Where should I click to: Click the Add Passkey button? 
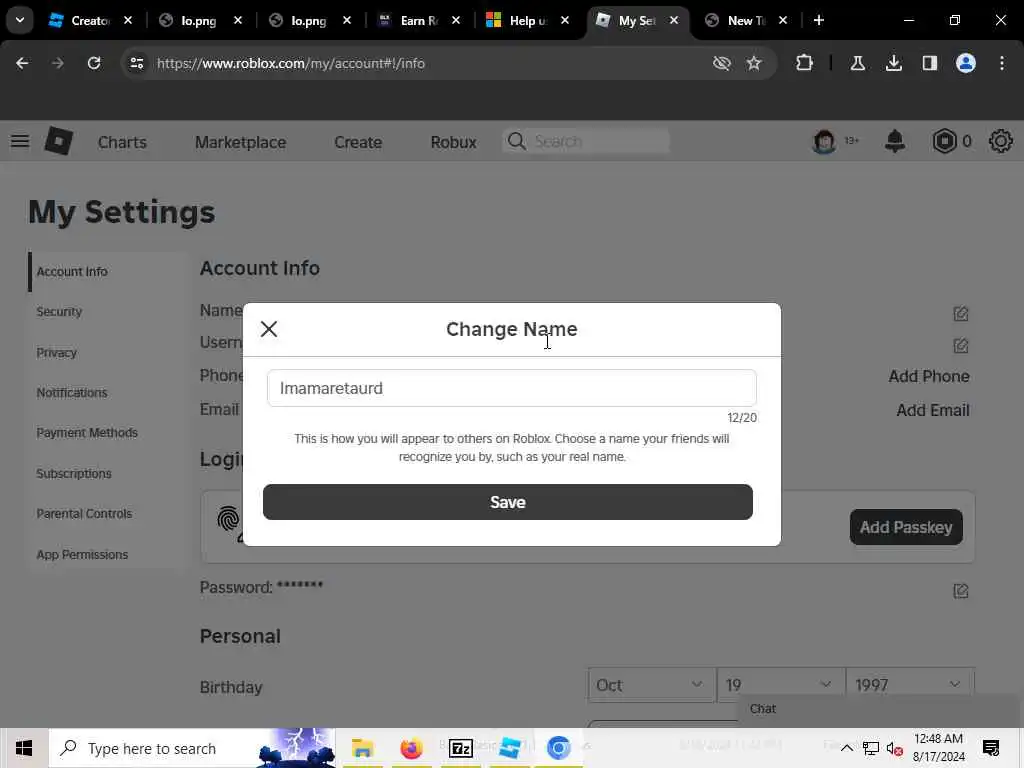coord(906,527)
